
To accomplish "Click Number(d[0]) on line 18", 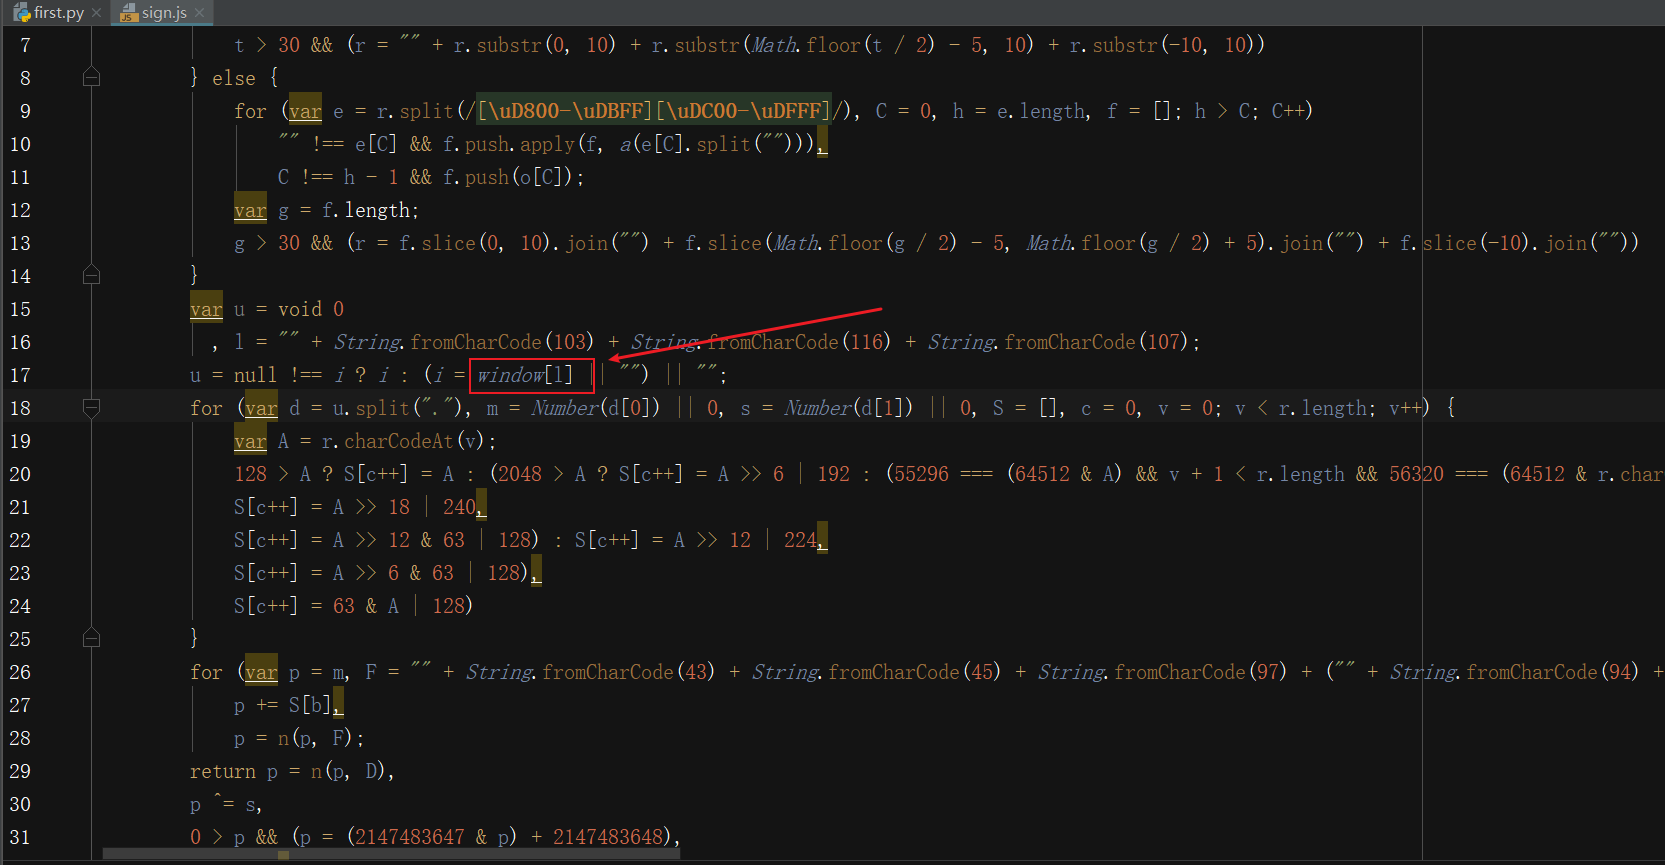I will [x=596, y=408].
